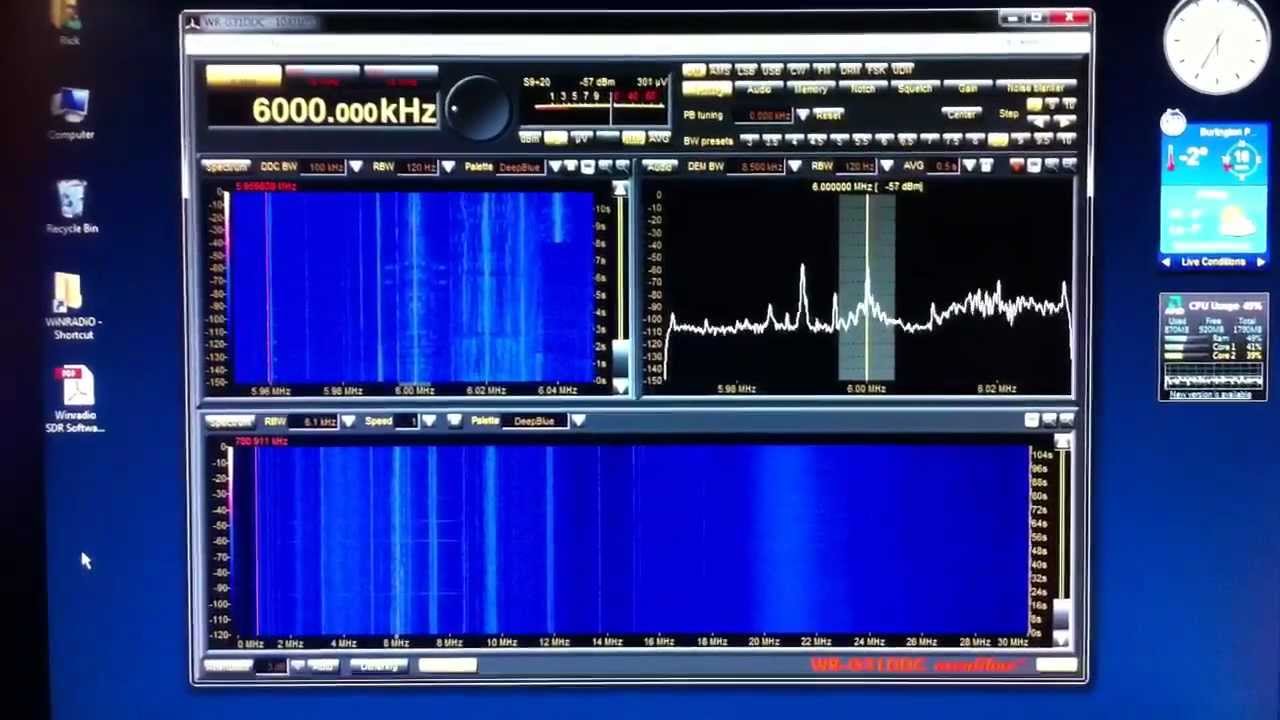Open RBW 120 Hz dropdown in Audio panel
Image resolution: width=1280 pixels, height=720 pixels.
[x=887, y=166]
